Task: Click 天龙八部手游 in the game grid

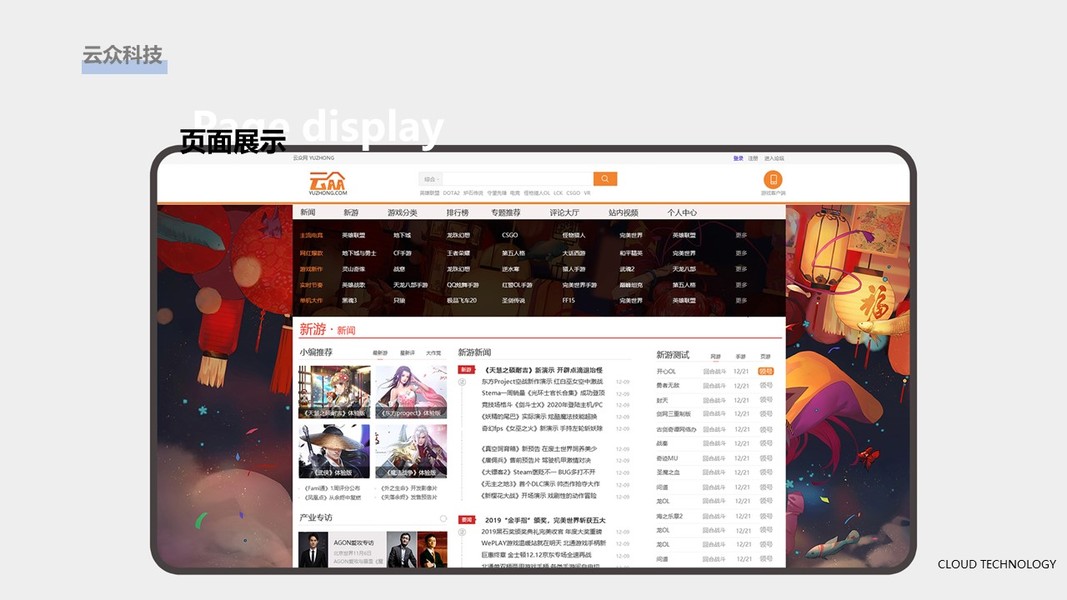Action: coord(410,285)
